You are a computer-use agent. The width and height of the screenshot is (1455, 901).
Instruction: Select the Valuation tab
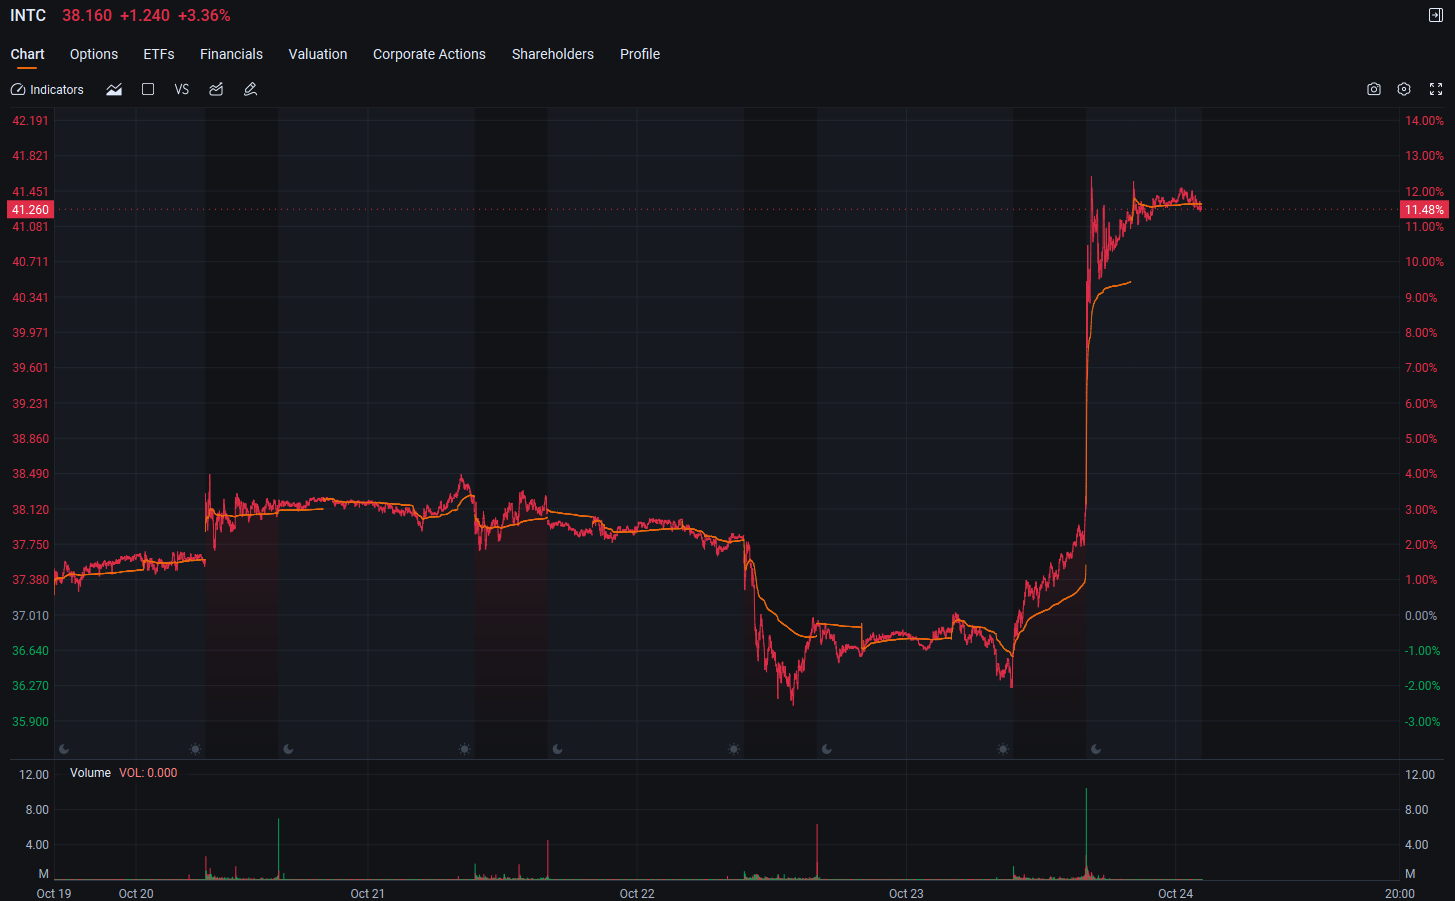point(318,54)
